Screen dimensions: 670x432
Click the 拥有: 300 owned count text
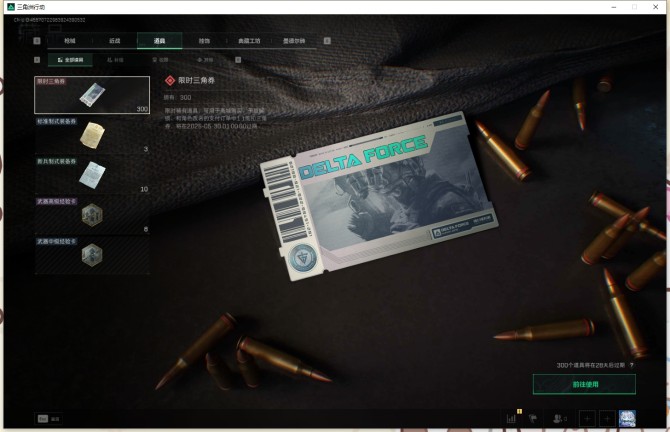[177, 97]
